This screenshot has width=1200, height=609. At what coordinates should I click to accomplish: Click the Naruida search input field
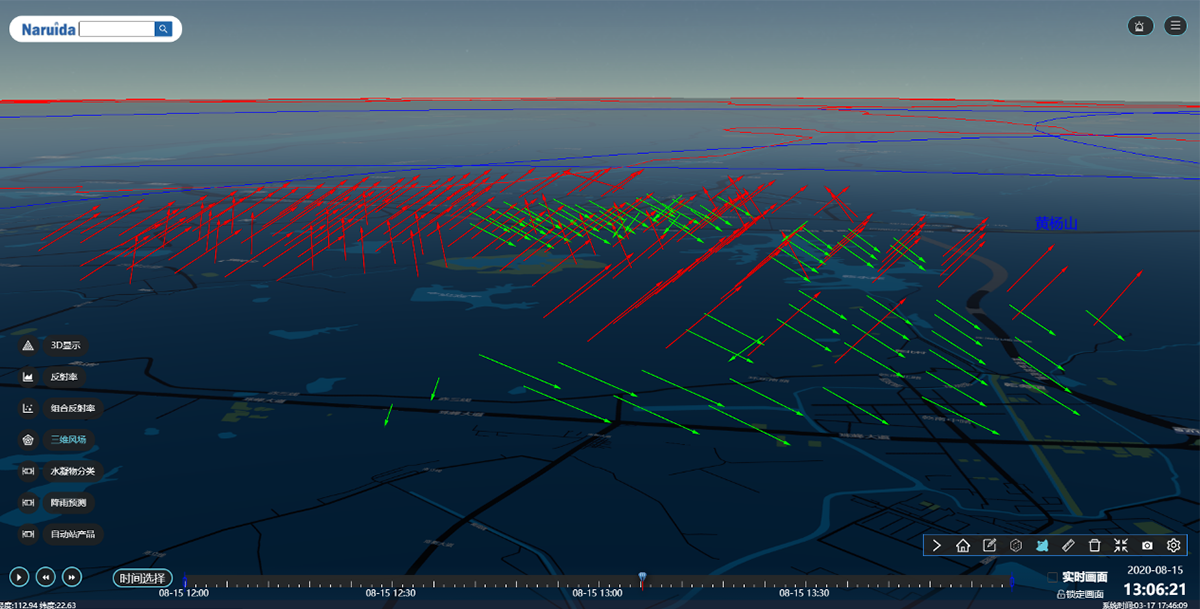click(115, 29)
